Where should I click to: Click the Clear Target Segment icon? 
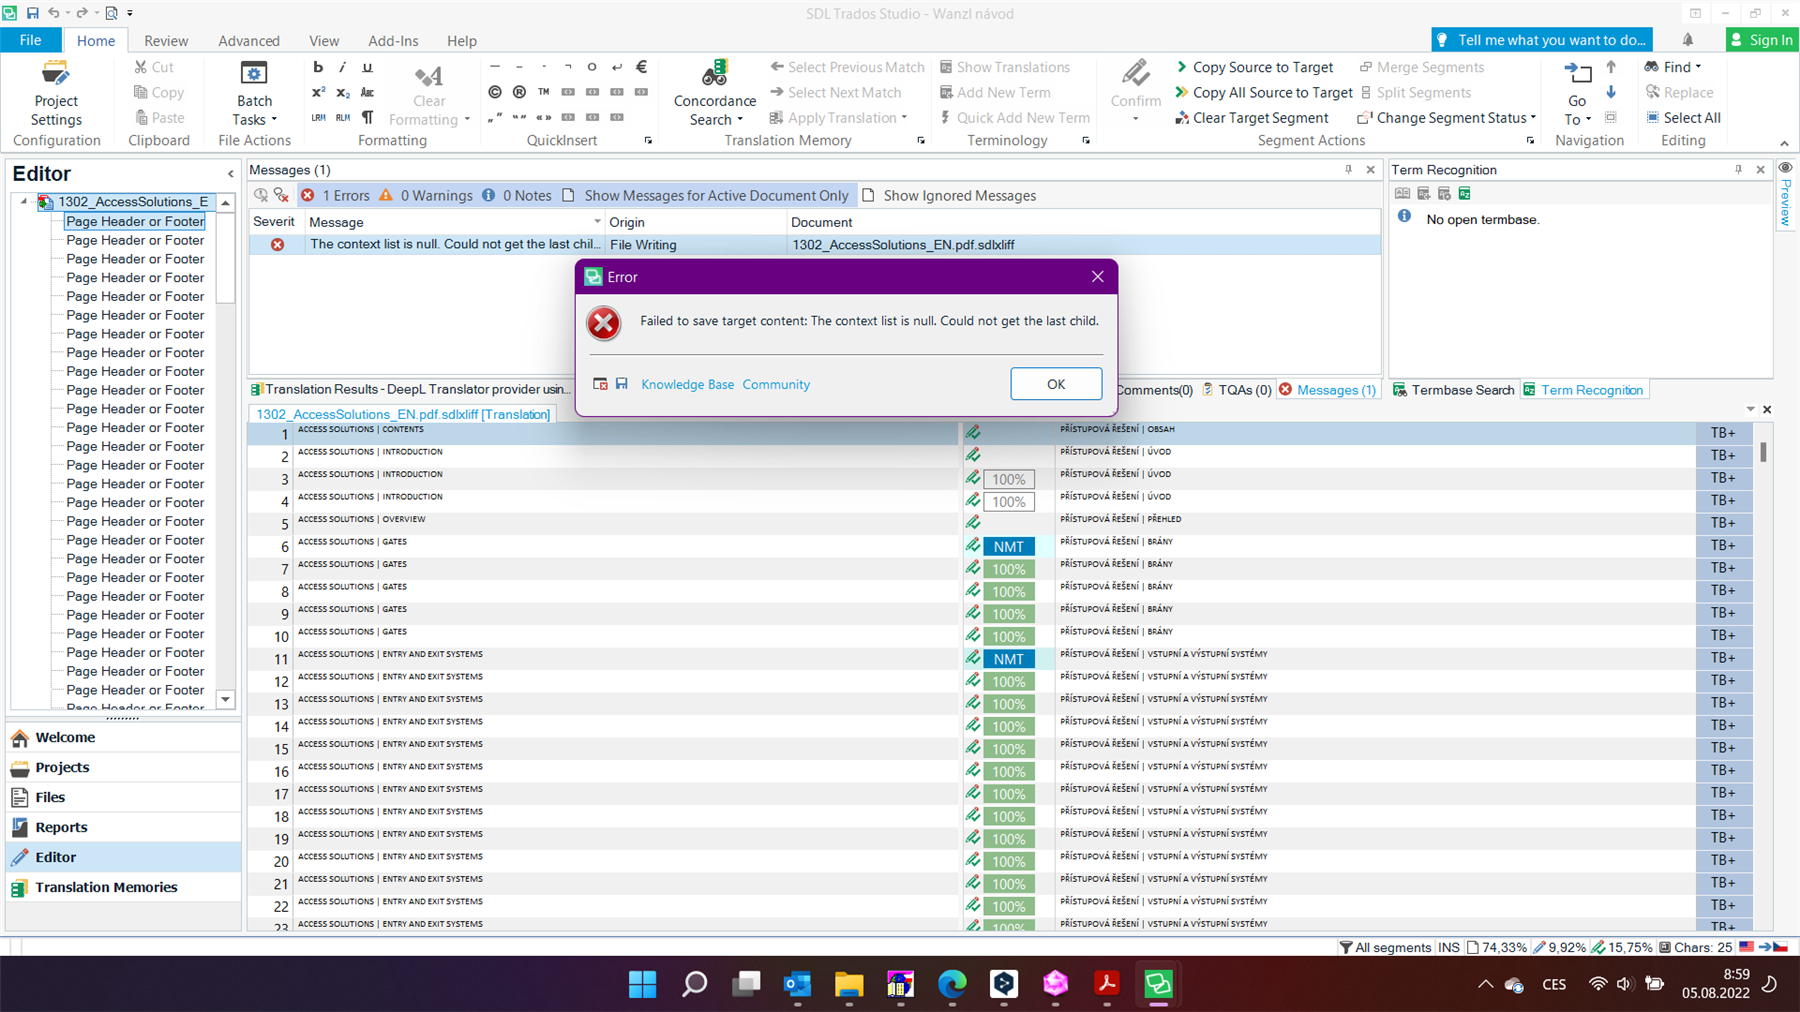tap(1184, 117)
